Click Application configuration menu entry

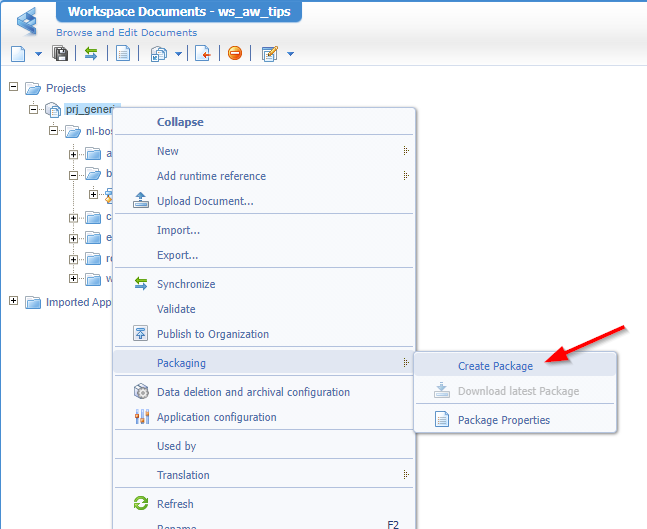[x=216, y=417]
